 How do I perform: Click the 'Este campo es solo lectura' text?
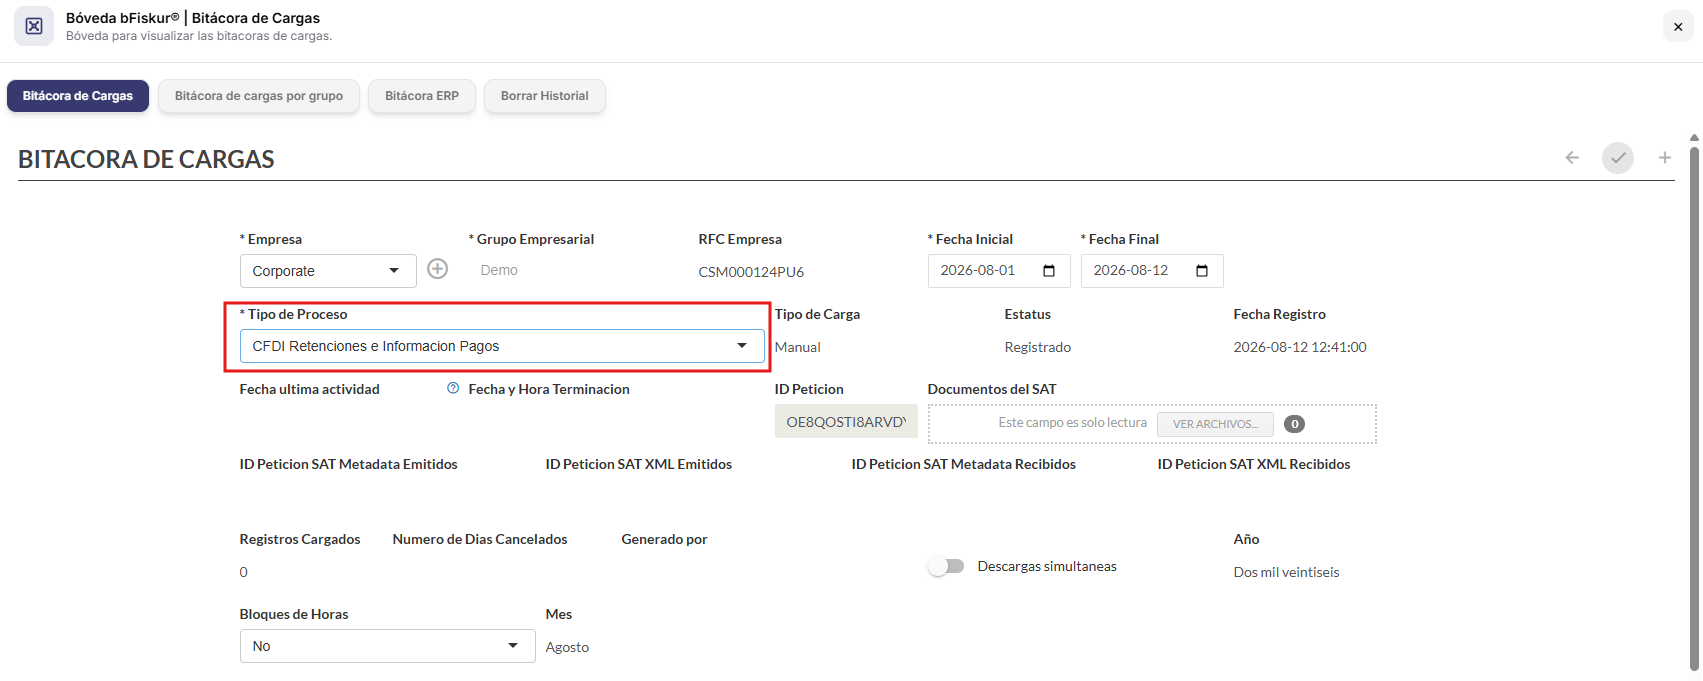tap(1072, 423)
